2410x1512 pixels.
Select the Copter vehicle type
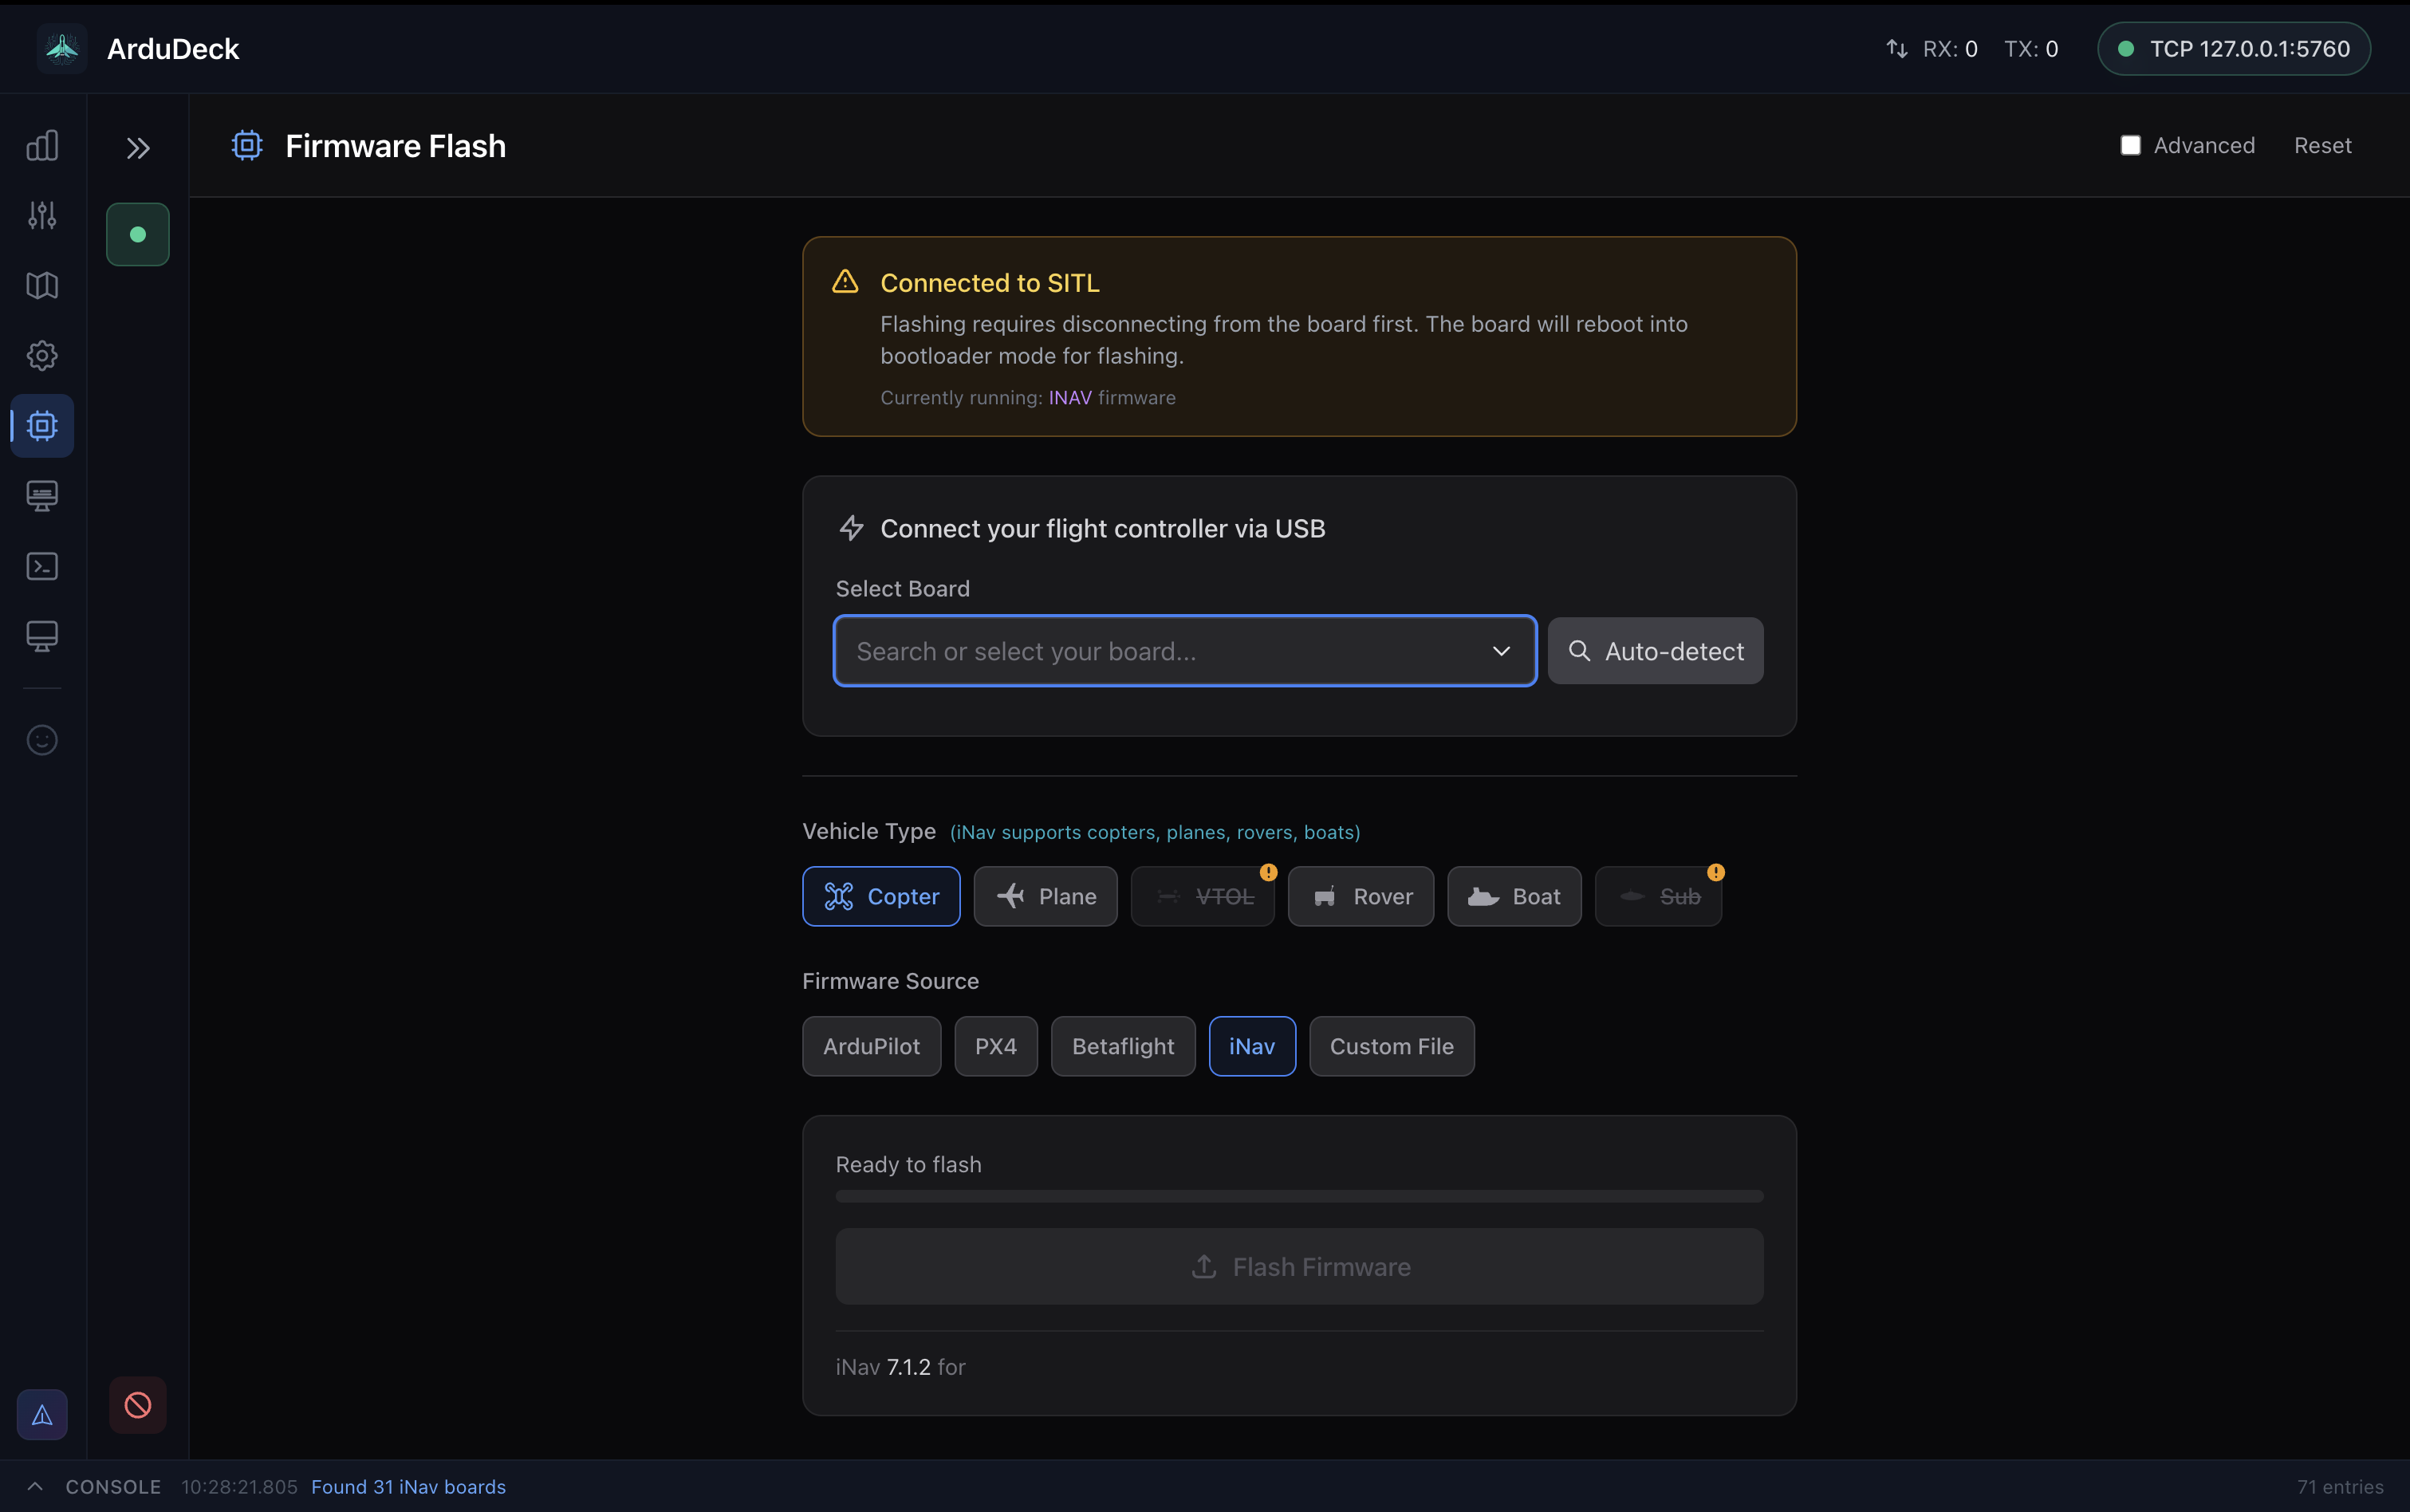click(881, 896)
